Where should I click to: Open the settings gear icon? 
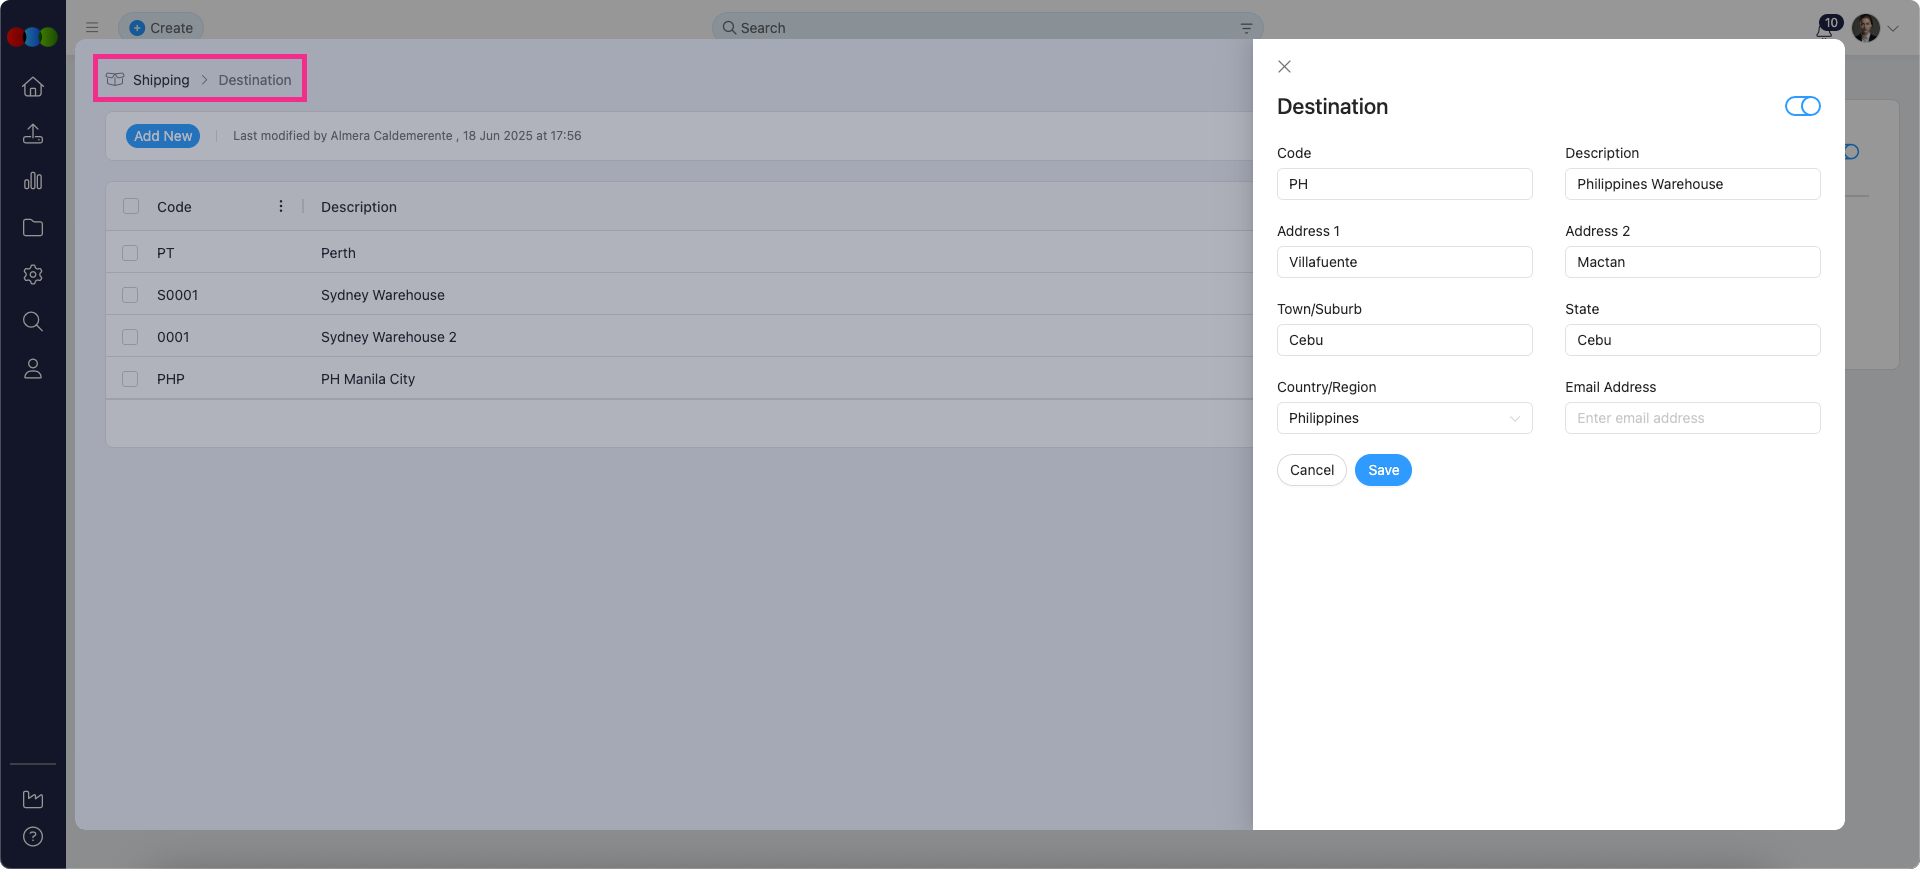point(33,275)
